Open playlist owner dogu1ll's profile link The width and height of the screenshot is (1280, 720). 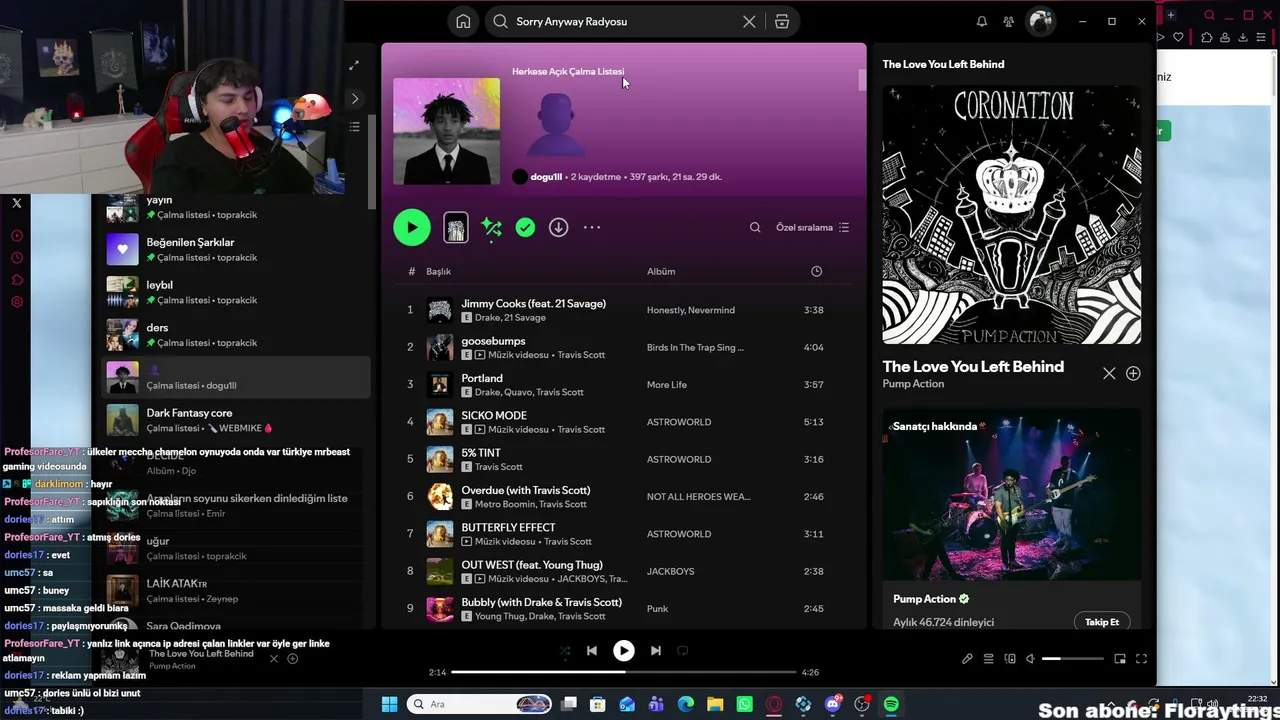547,177
